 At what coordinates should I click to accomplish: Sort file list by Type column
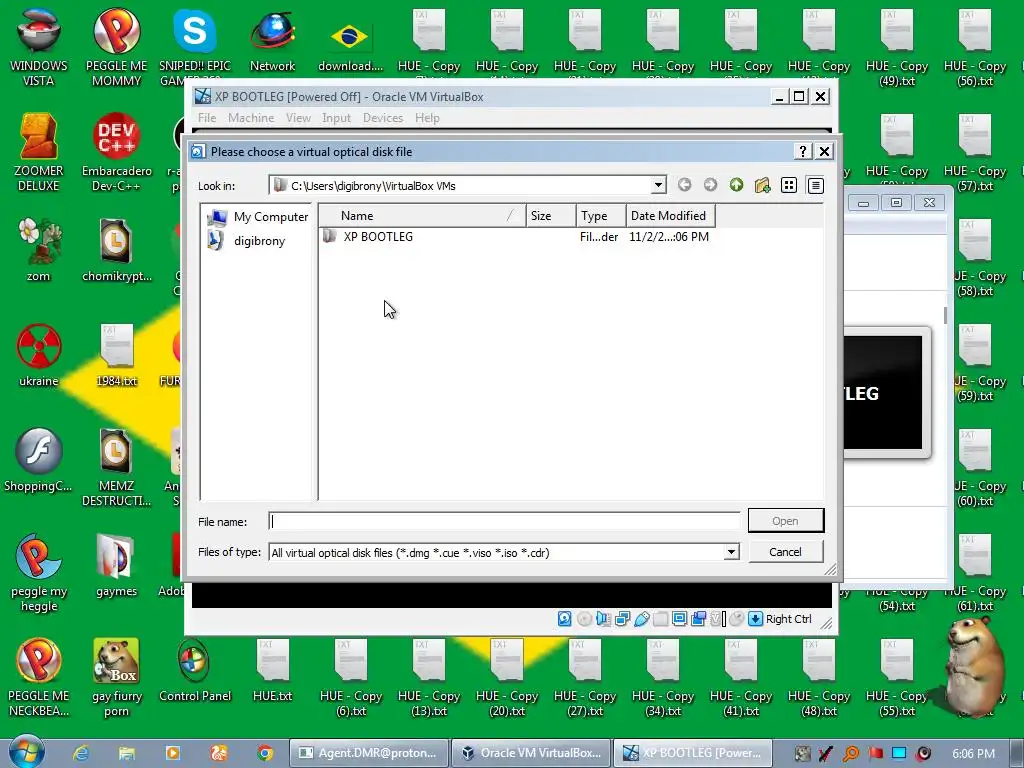pyautogui.click(x=601, y=216)
